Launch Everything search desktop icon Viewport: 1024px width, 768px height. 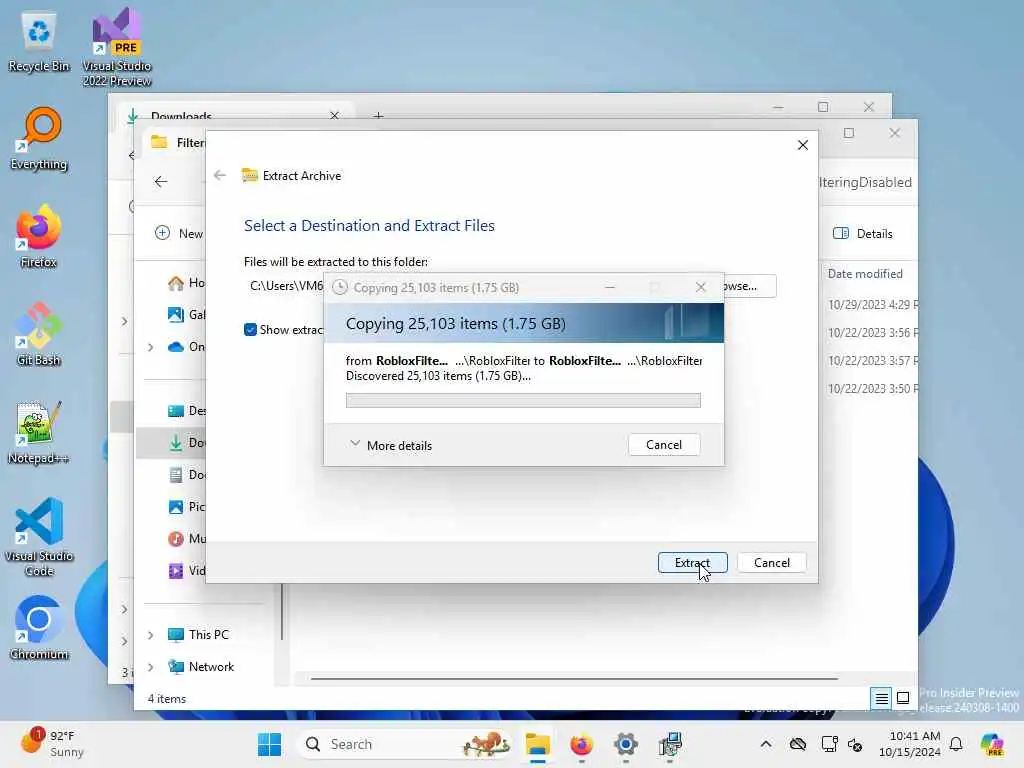pyautogui.click(x=39, y=138)
